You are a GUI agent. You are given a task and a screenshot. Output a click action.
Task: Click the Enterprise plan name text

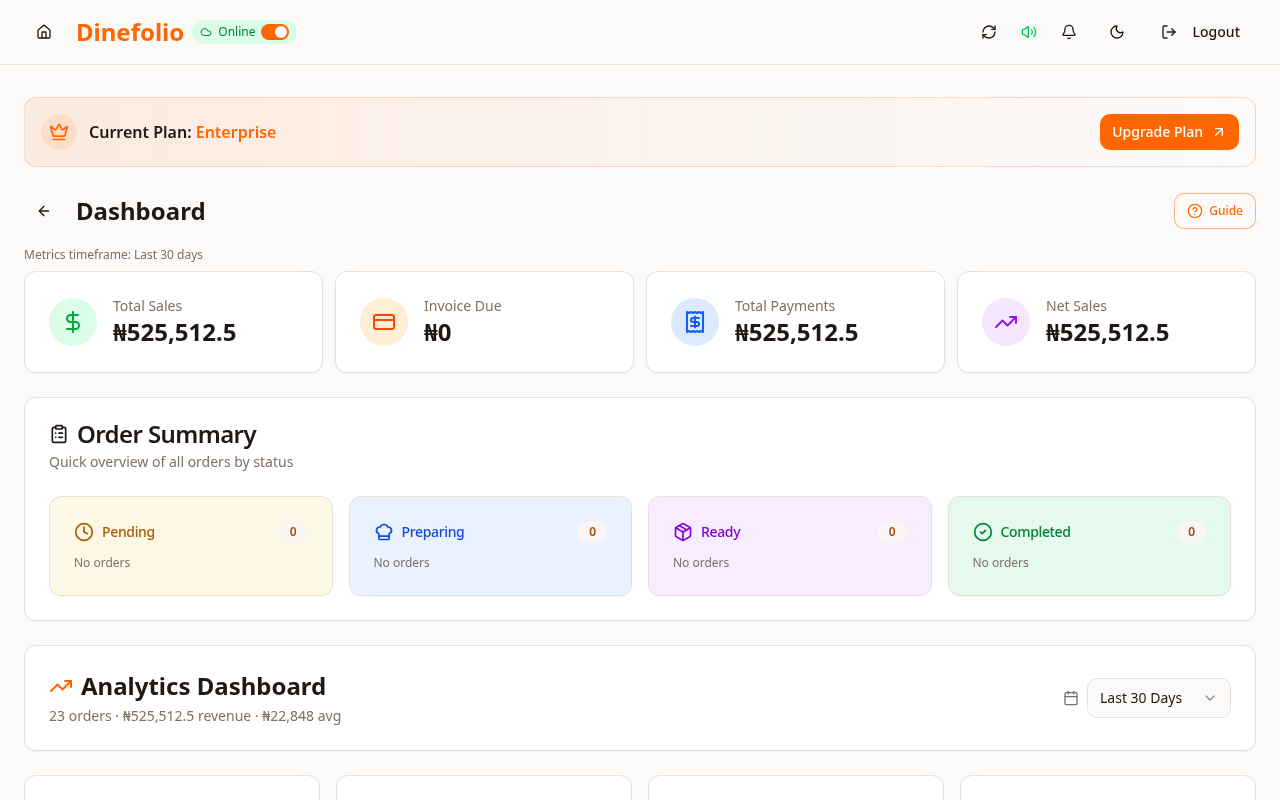tap(236, 132)
